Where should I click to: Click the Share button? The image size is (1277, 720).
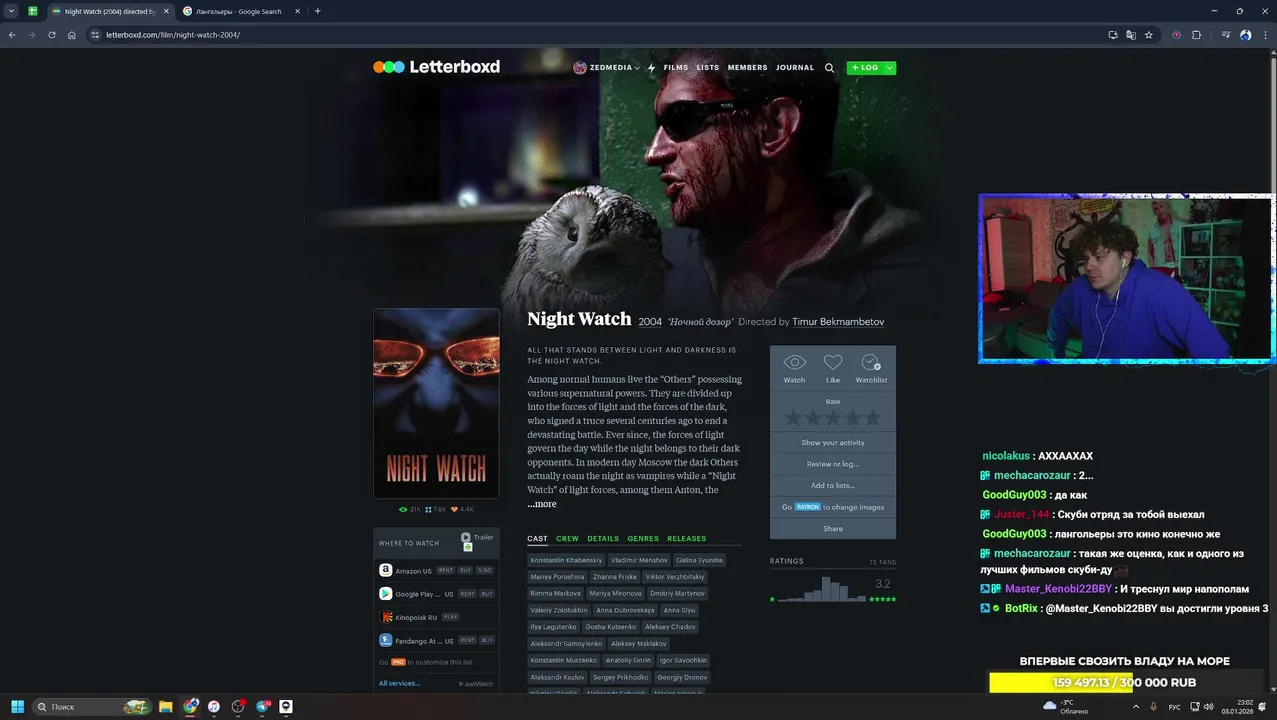(833, 528)
